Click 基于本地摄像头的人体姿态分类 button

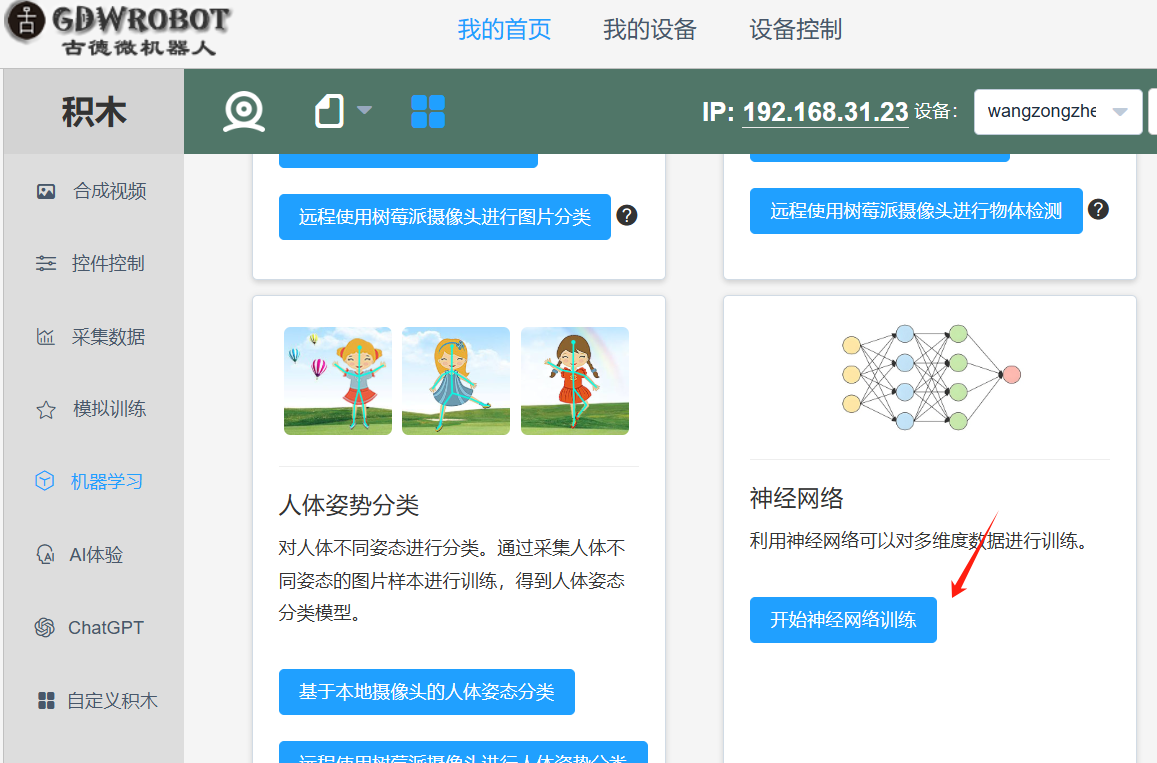click(x=426, y=692)
